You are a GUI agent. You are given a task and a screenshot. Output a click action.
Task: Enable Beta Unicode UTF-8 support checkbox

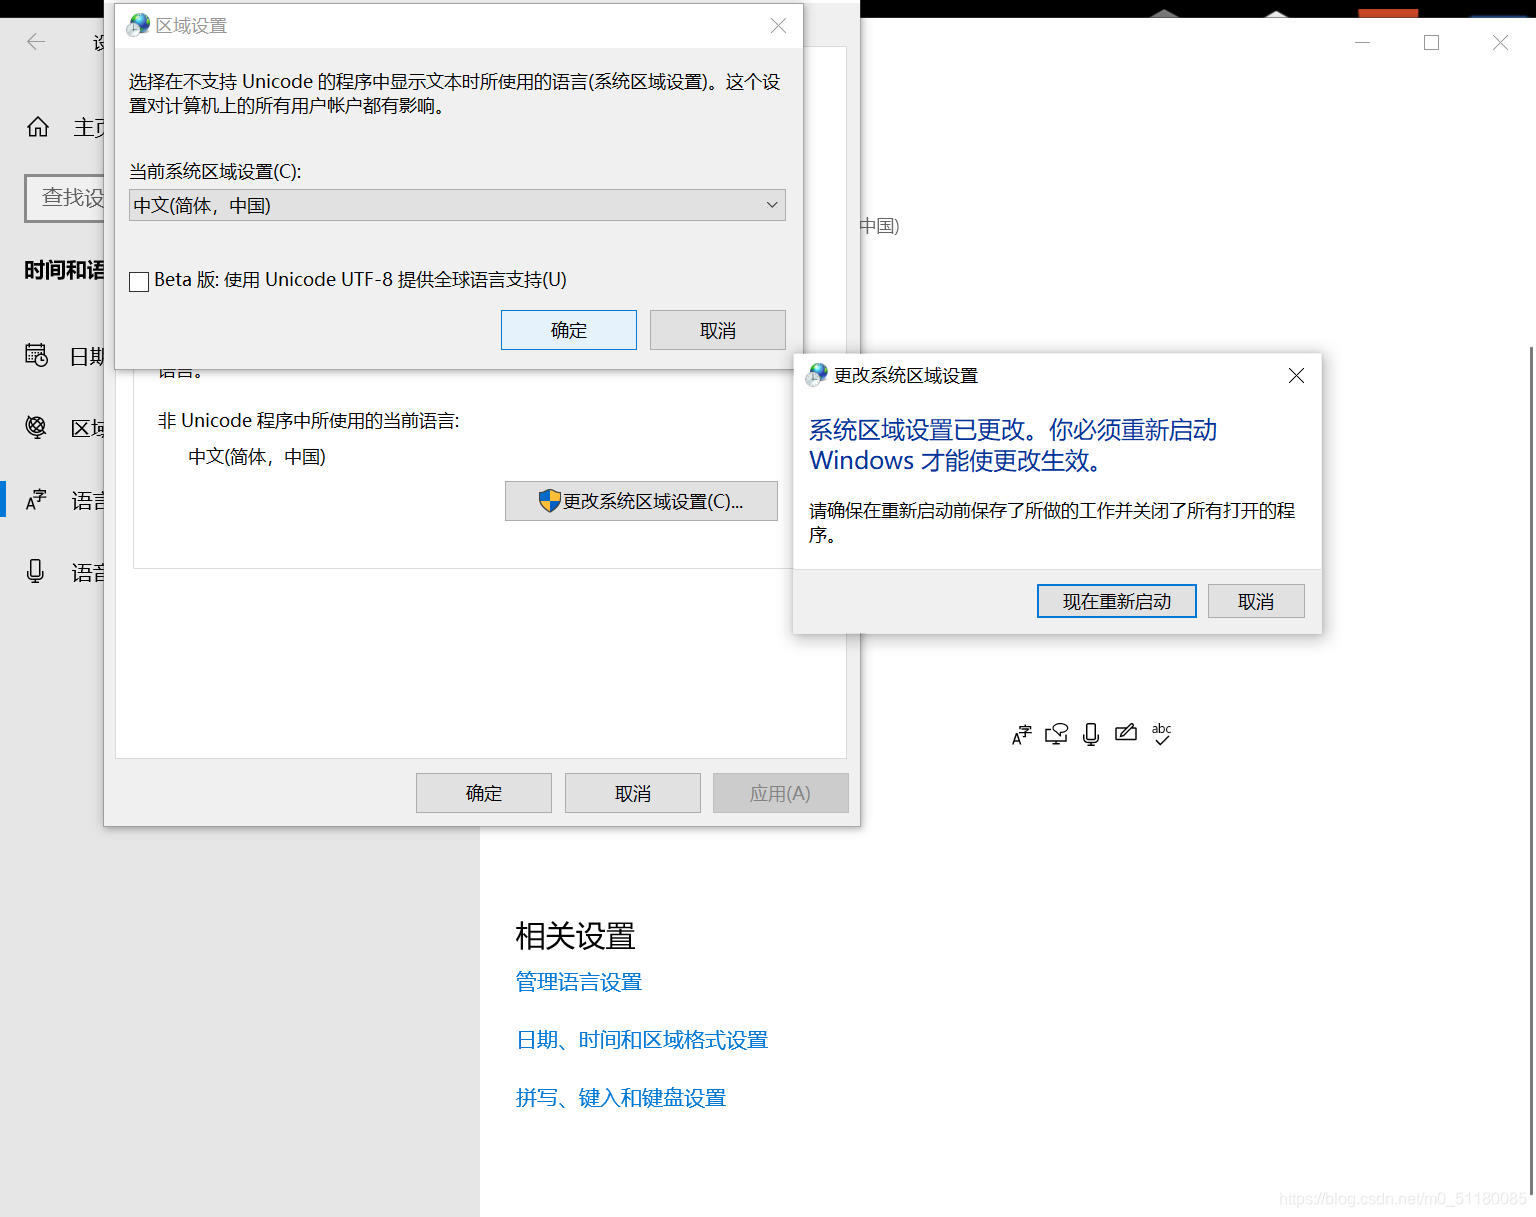pyautogui.click(x=139, y=281)
